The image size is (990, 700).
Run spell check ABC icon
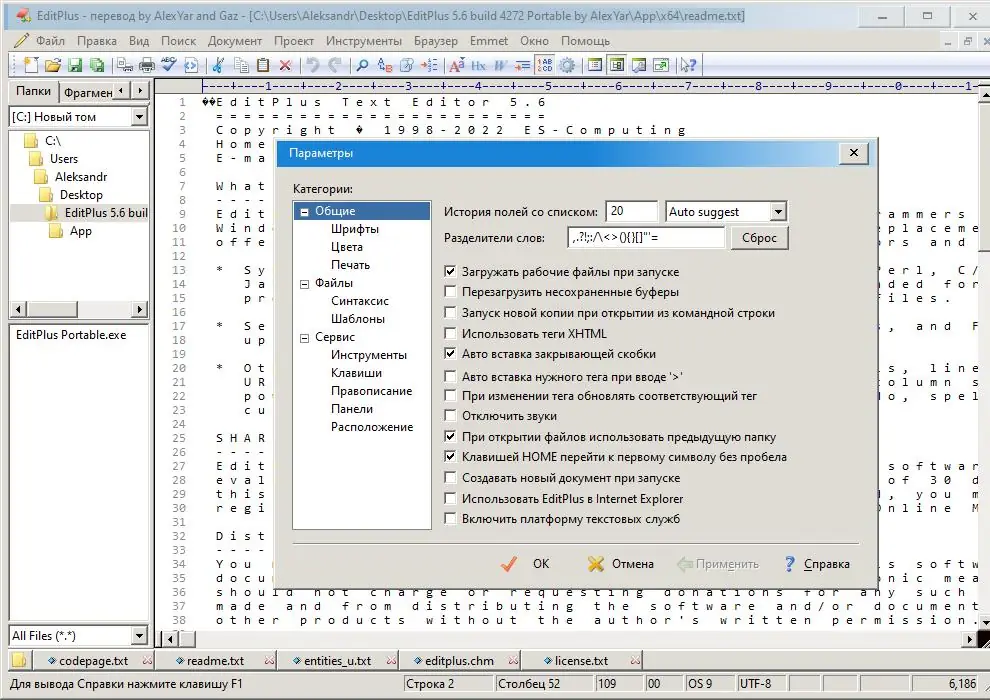169,65
